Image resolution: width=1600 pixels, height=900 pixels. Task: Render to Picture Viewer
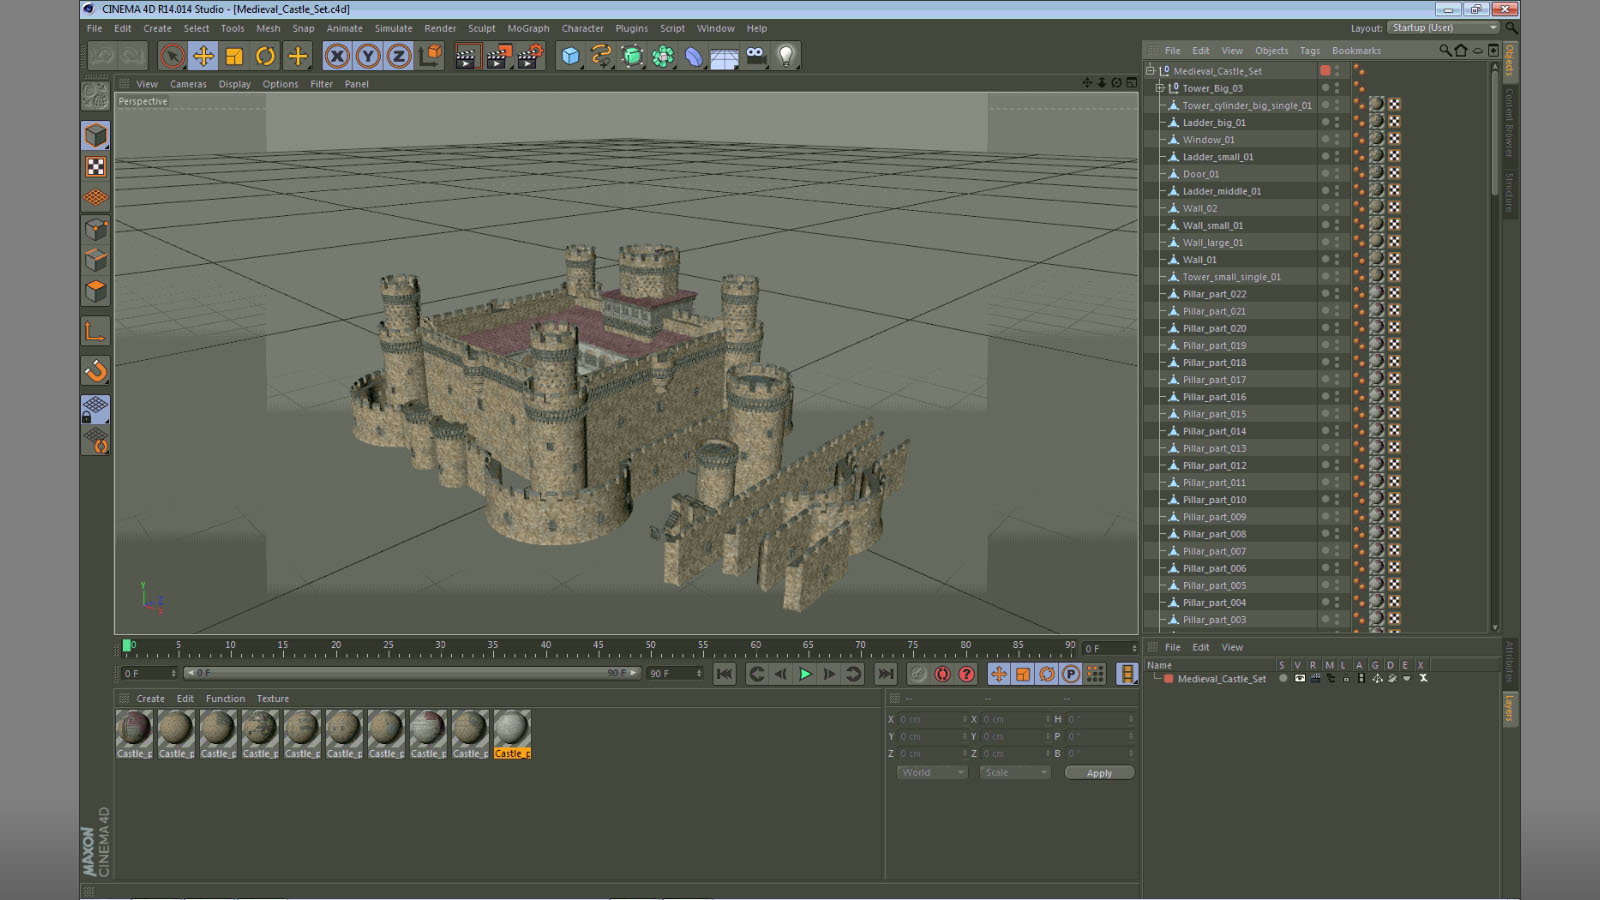(498, 56)
